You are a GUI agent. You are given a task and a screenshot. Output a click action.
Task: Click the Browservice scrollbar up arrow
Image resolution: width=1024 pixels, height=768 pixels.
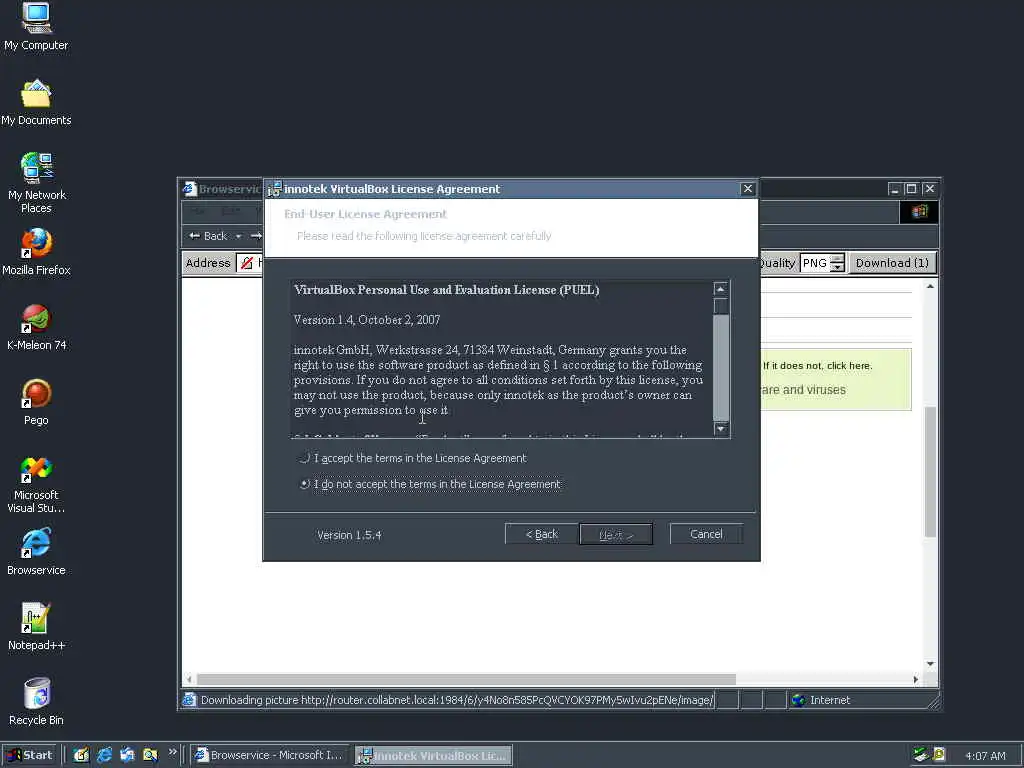[x=930, y=286]
